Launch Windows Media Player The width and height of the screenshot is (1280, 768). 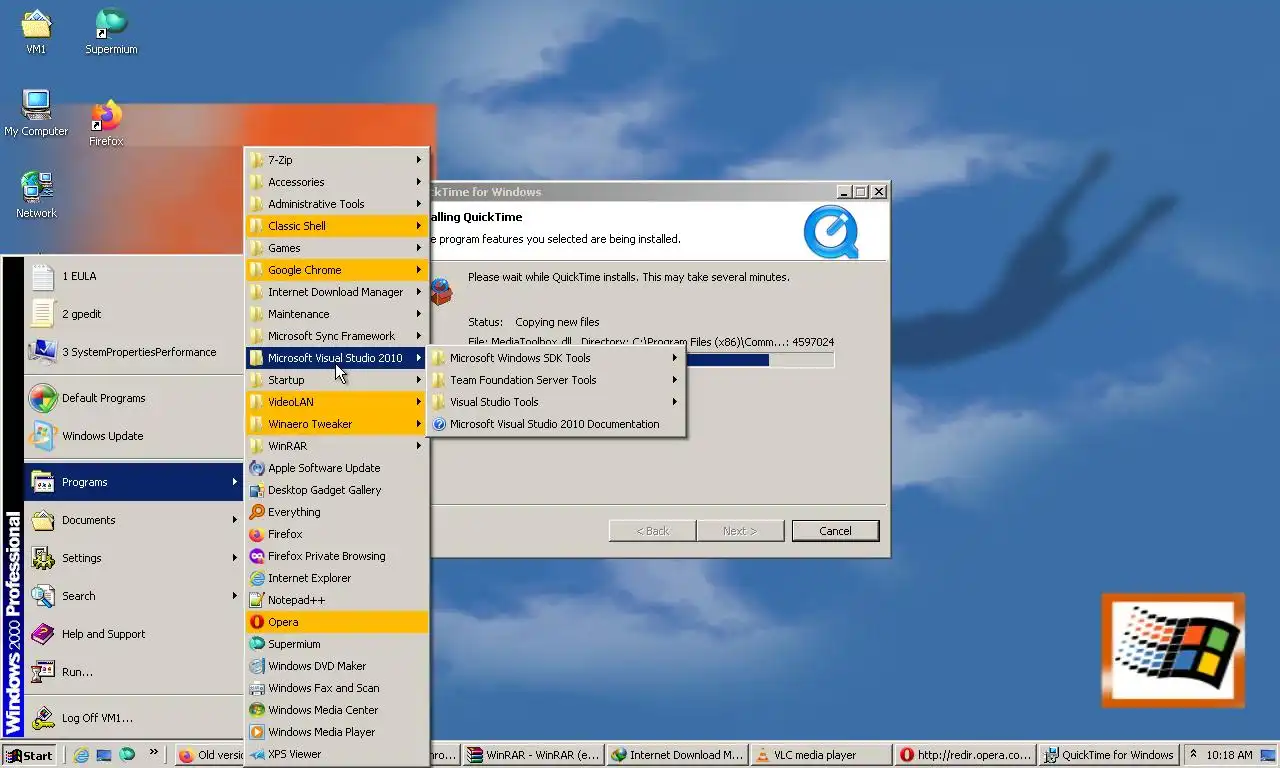click(337, 732)
